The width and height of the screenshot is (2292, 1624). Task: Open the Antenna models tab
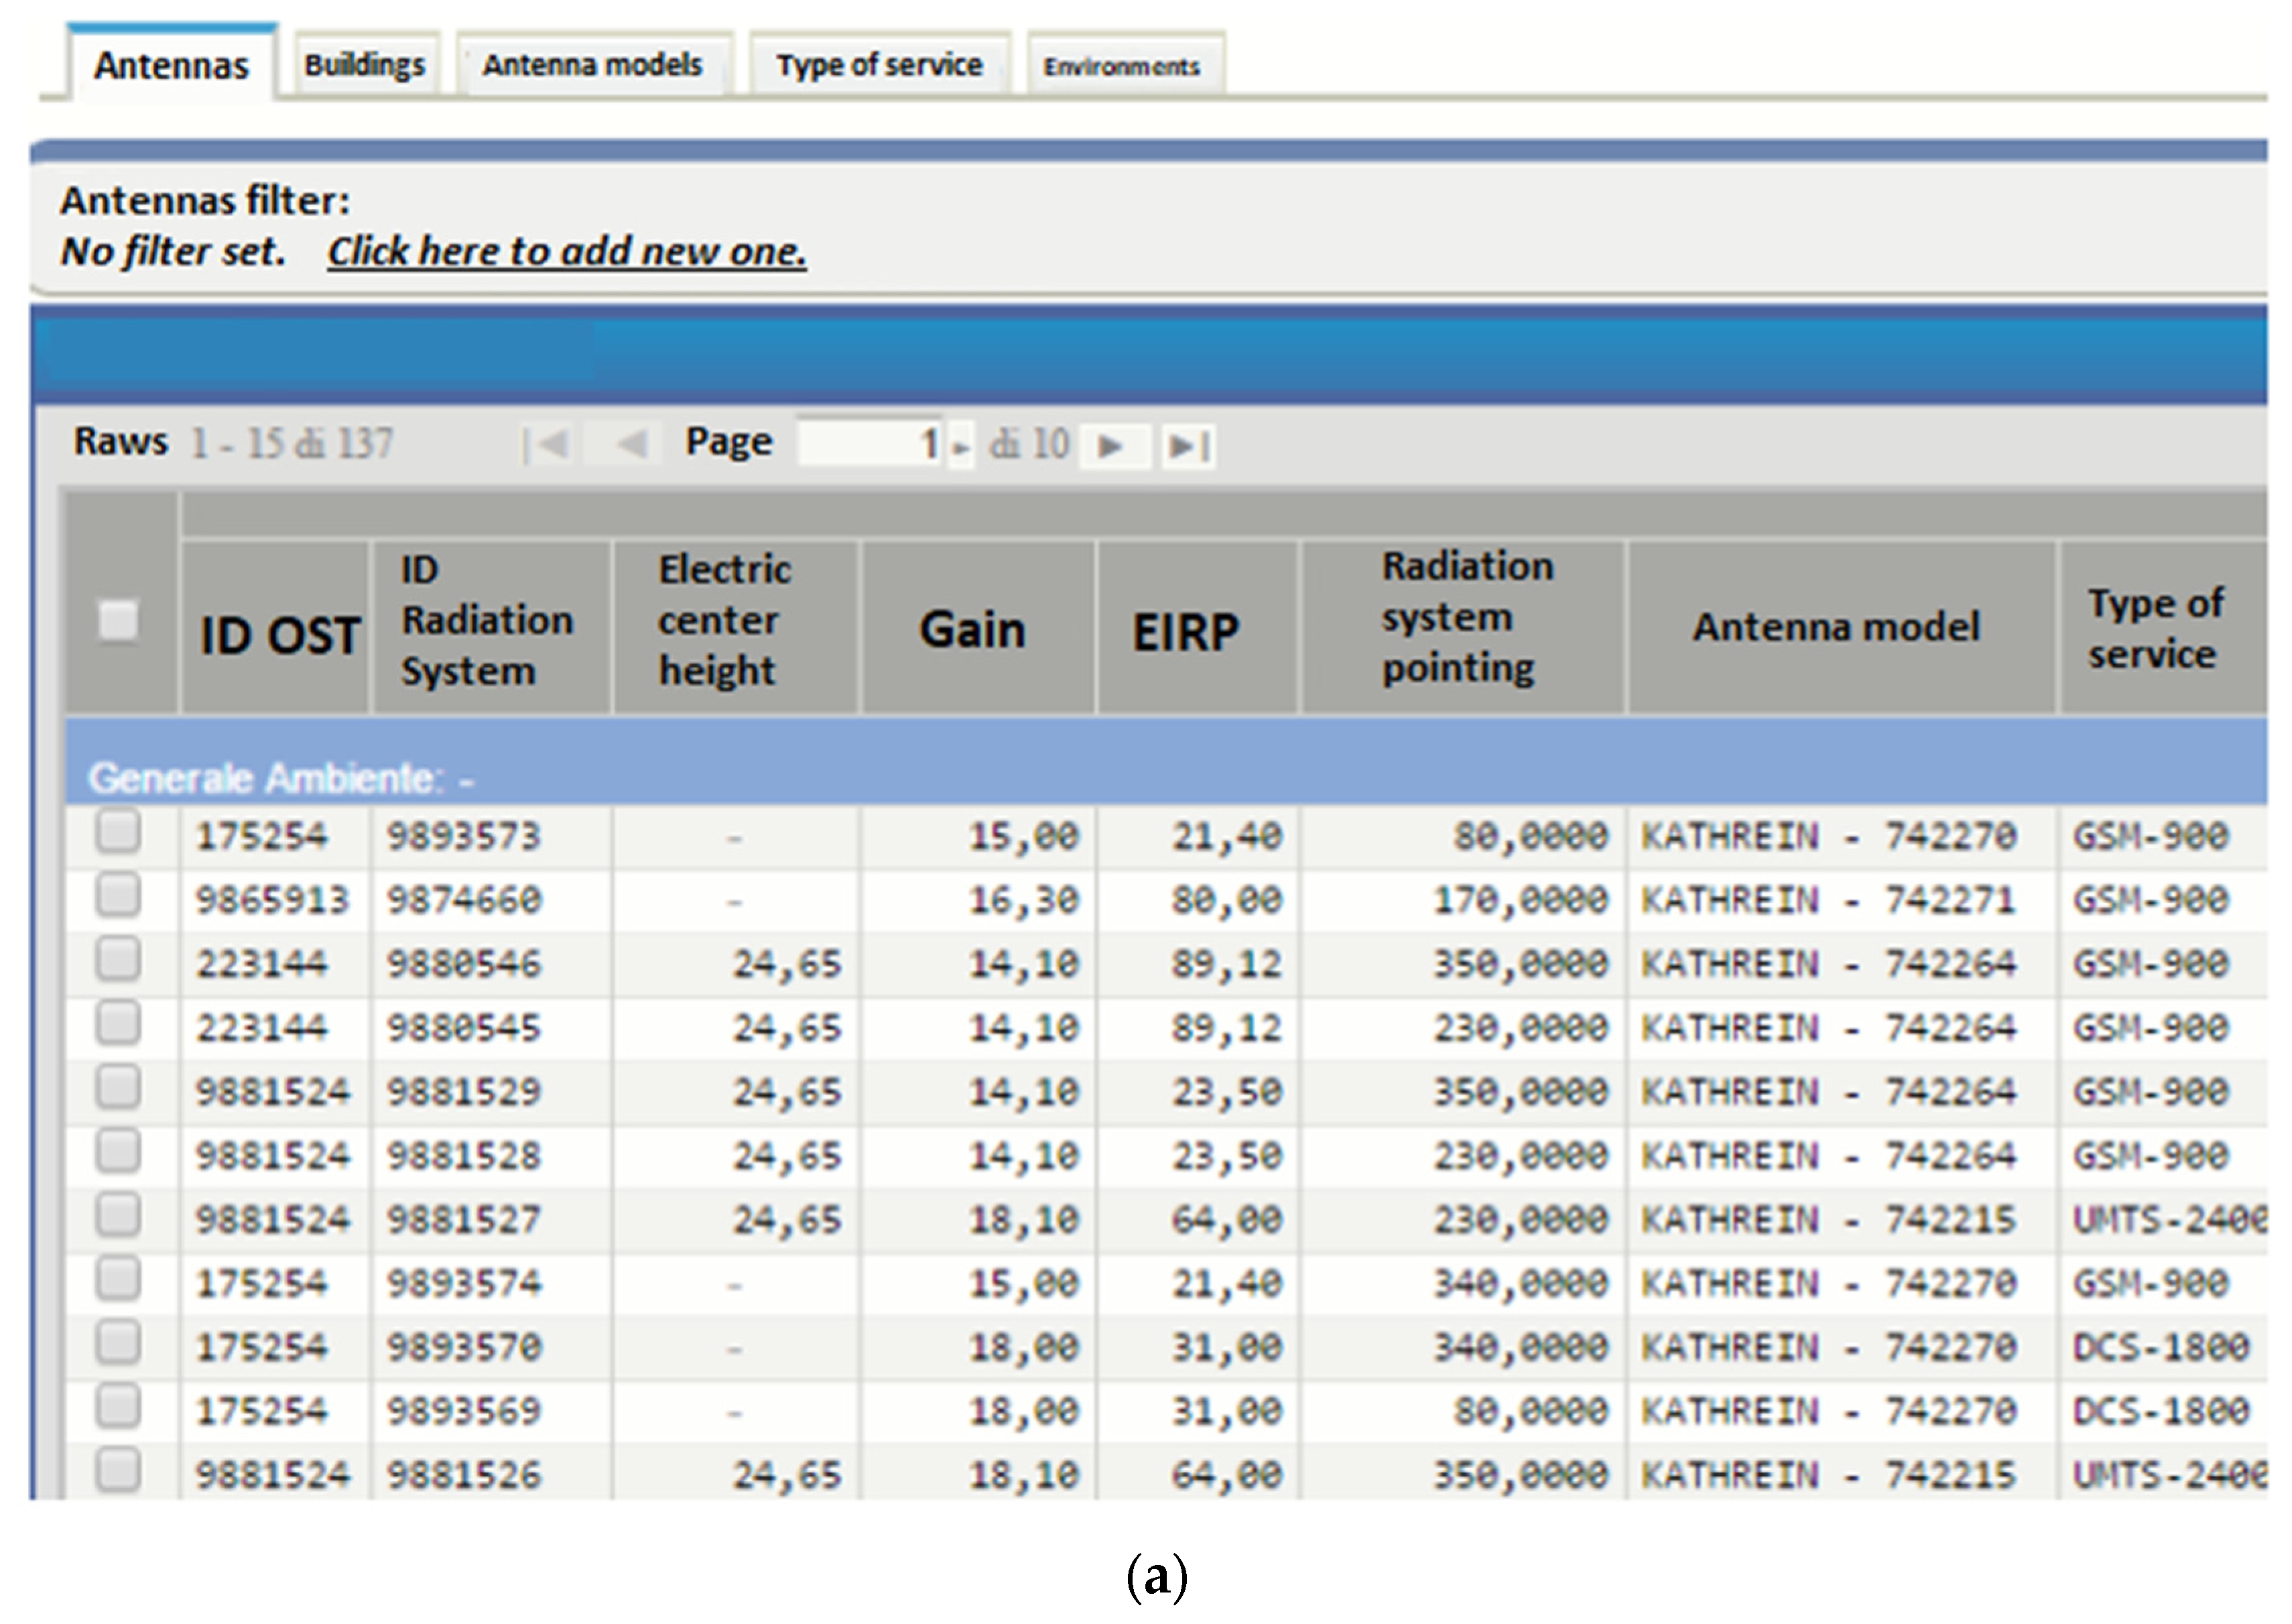coord(592,65)
